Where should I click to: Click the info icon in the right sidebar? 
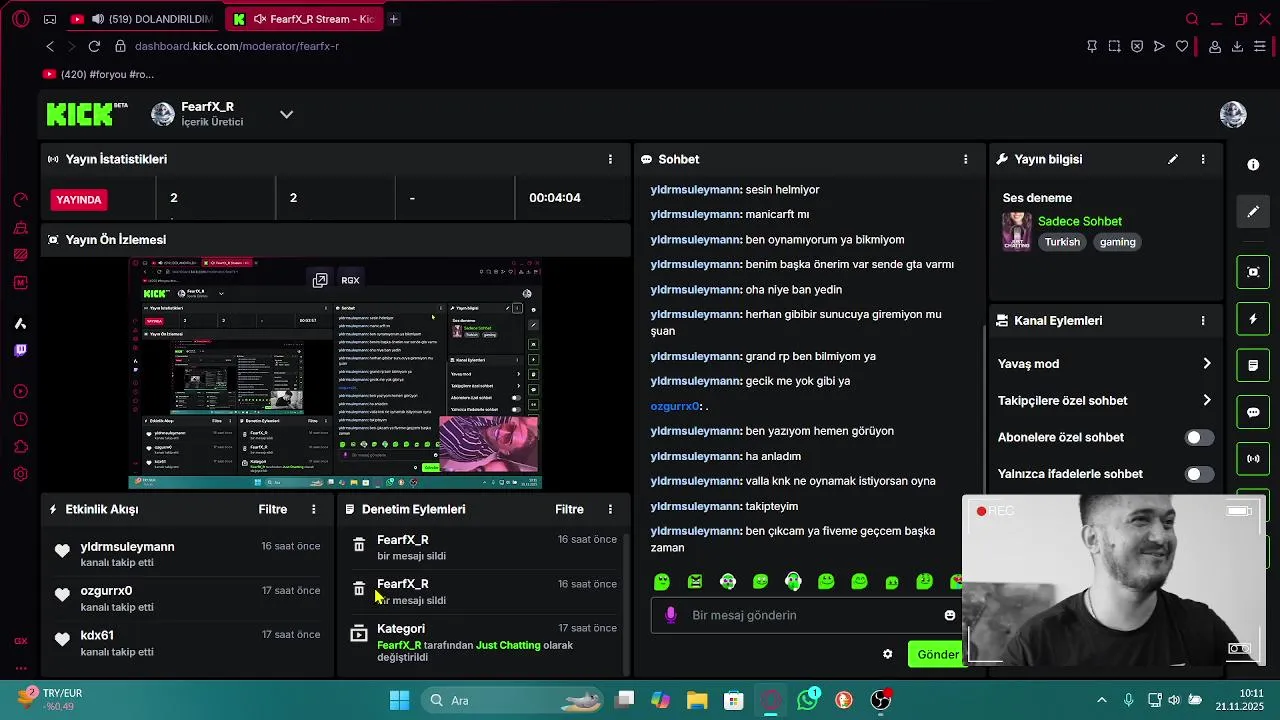pyautogui.click(x=1253, y=165)
